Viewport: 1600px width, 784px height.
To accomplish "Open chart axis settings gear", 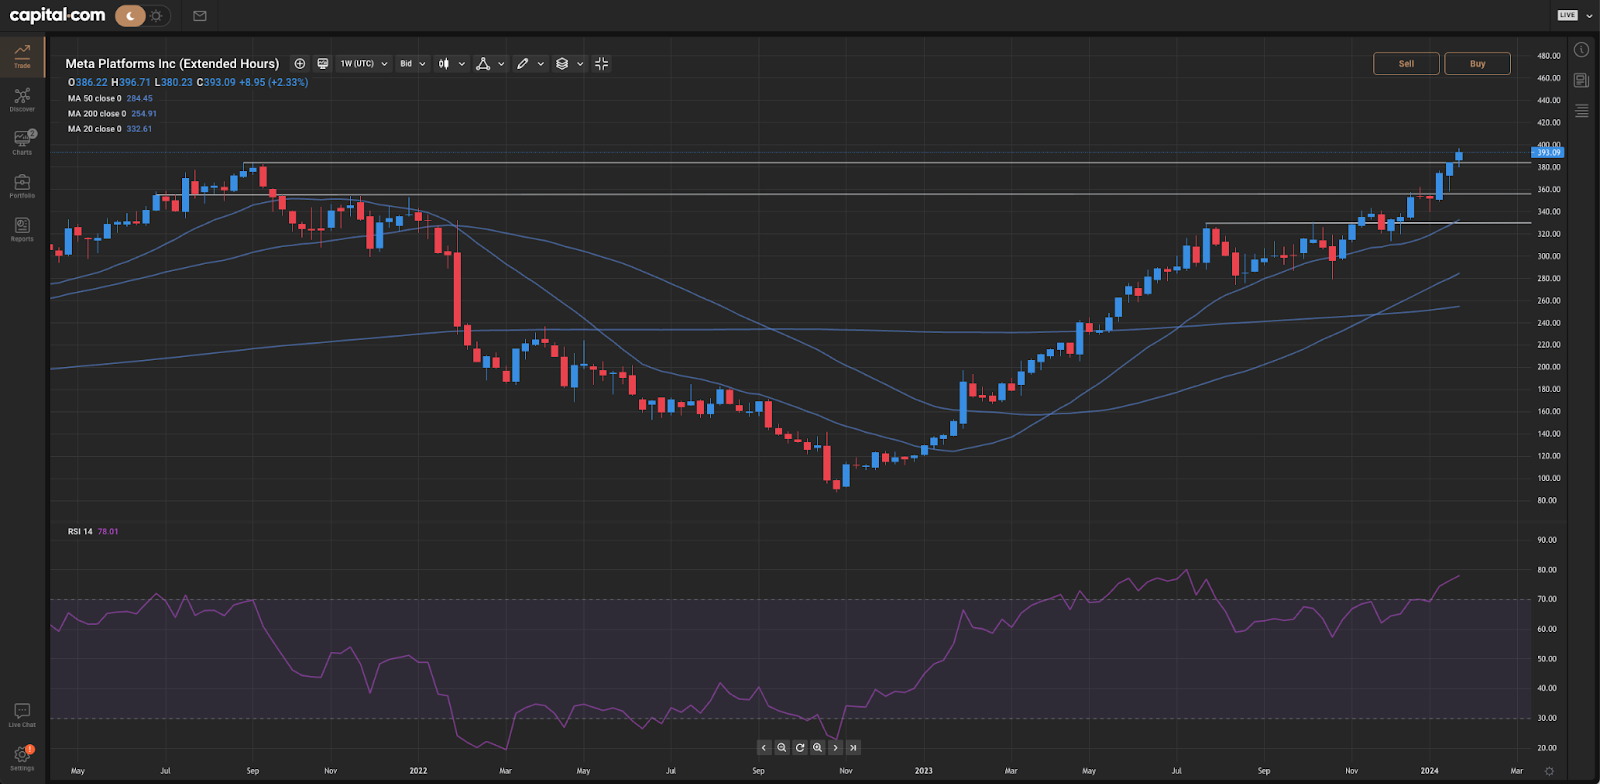I will [x=1549, y=771].
